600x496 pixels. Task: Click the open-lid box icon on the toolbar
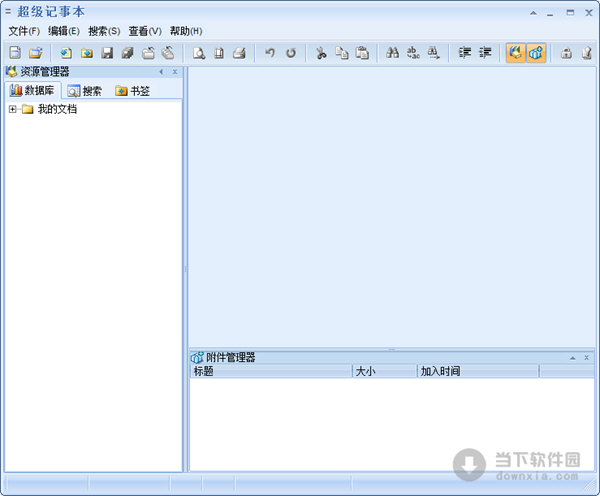pos(148,52)
